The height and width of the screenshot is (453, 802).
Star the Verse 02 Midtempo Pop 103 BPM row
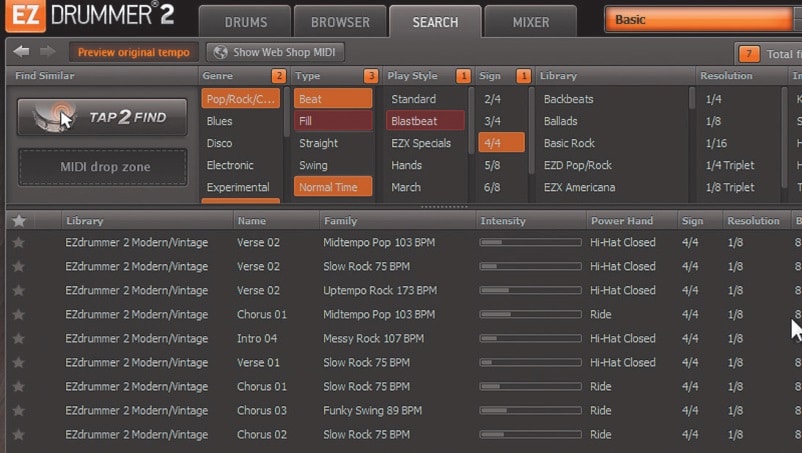(19, 242)
